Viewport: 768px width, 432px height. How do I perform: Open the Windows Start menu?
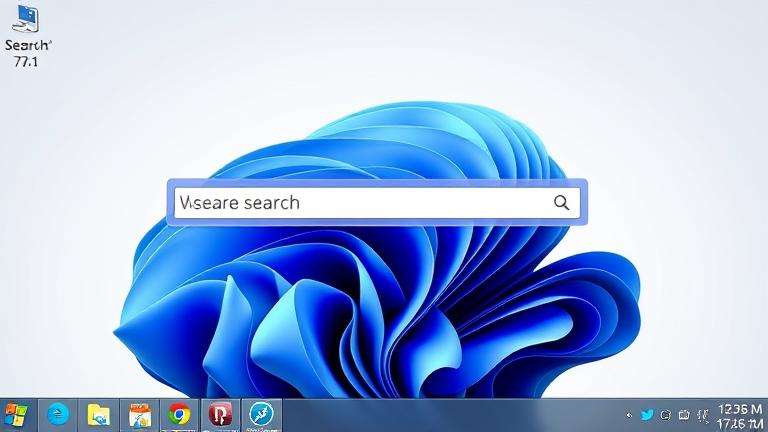tap(16, 415)
